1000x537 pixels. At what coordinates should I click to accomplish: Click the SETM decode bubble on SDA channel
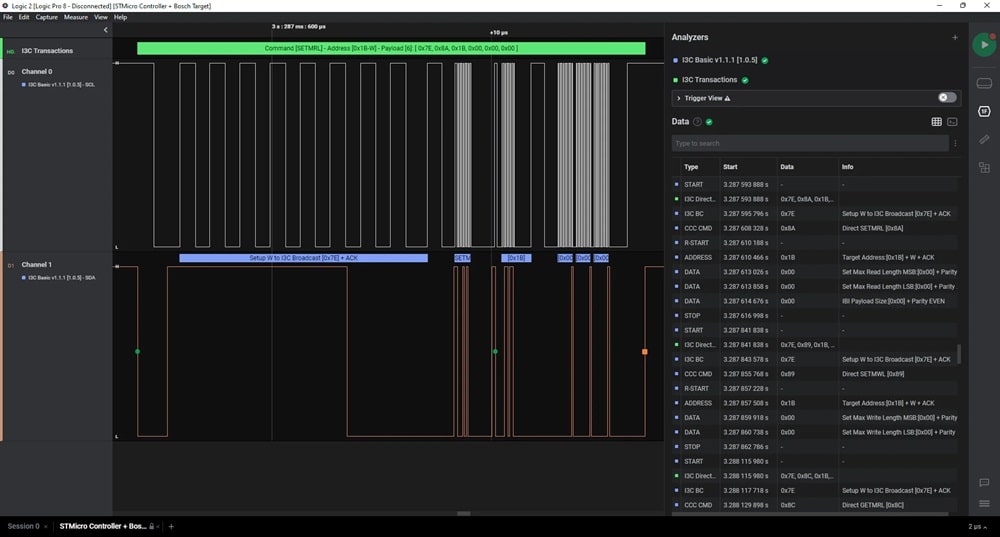point(462,258)
